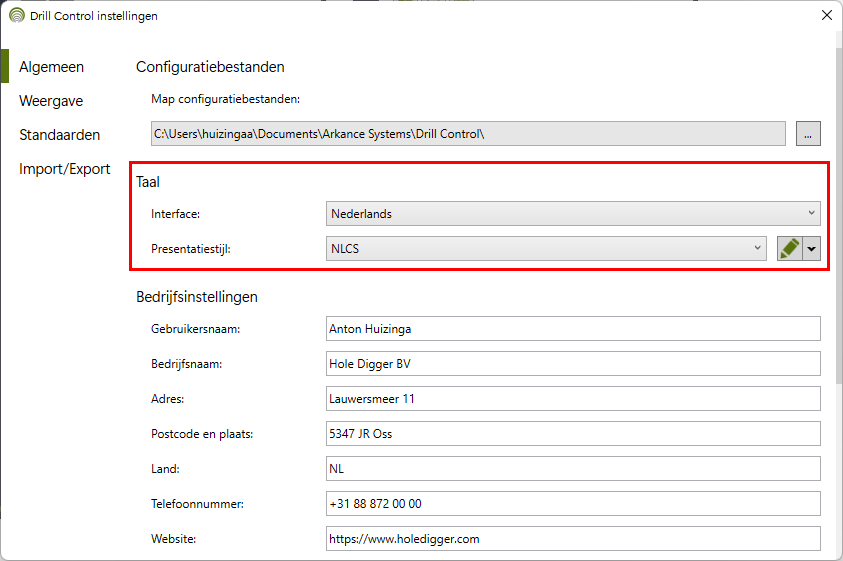The height and width of the screenshot is (561, 843).
Task: Open the Presentatiestijl dropdown showing NLCS
Action: click(x=546, y=248)
